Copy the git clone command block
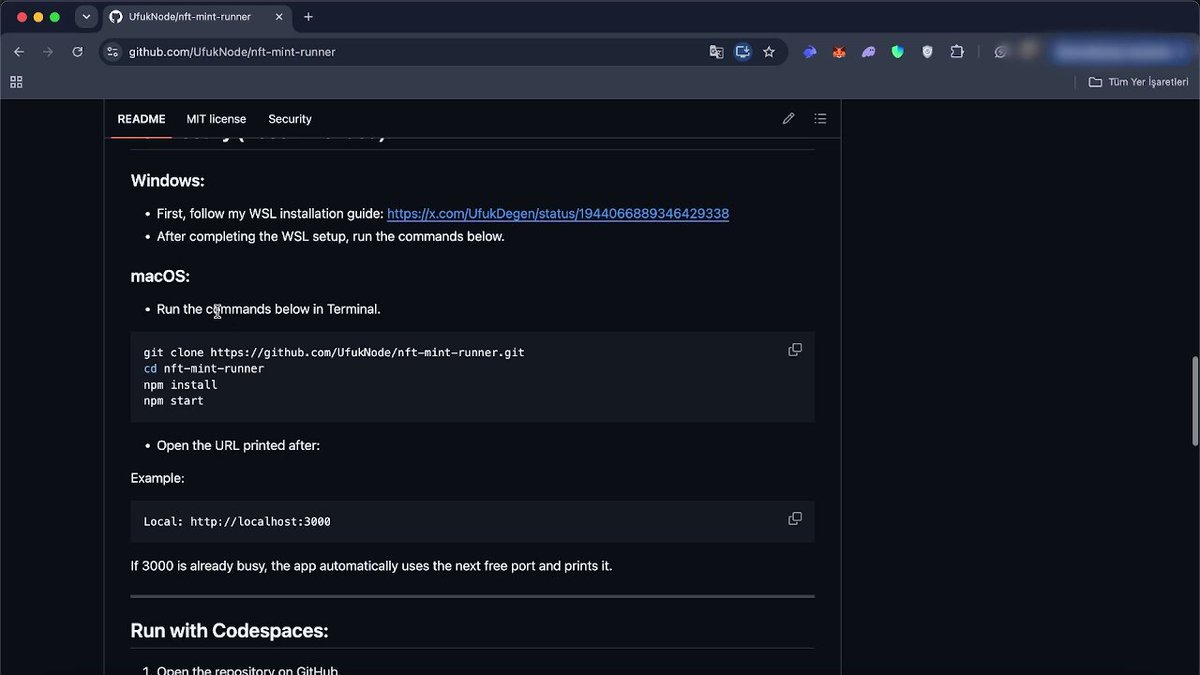This screenshot has height=675, width=1200. tap(795, 350)
